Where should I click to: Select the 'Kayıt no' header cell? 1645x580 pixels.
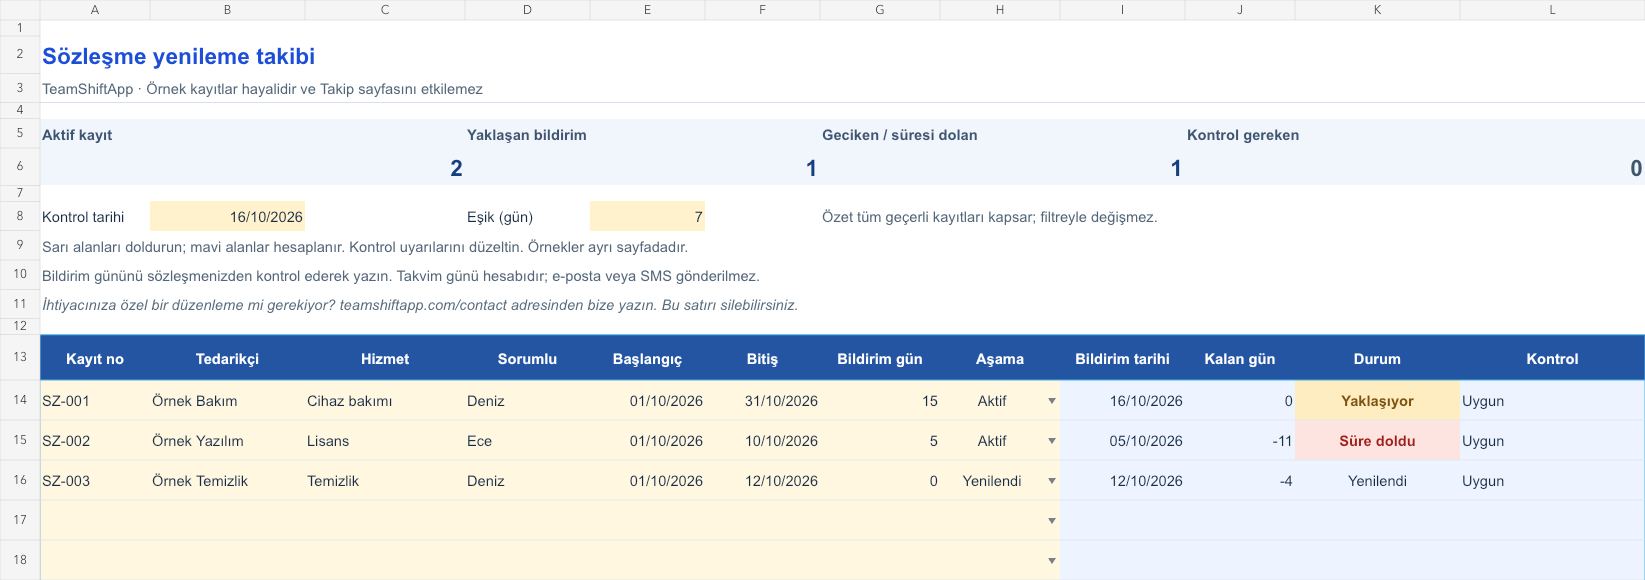(x=95, y=359)
